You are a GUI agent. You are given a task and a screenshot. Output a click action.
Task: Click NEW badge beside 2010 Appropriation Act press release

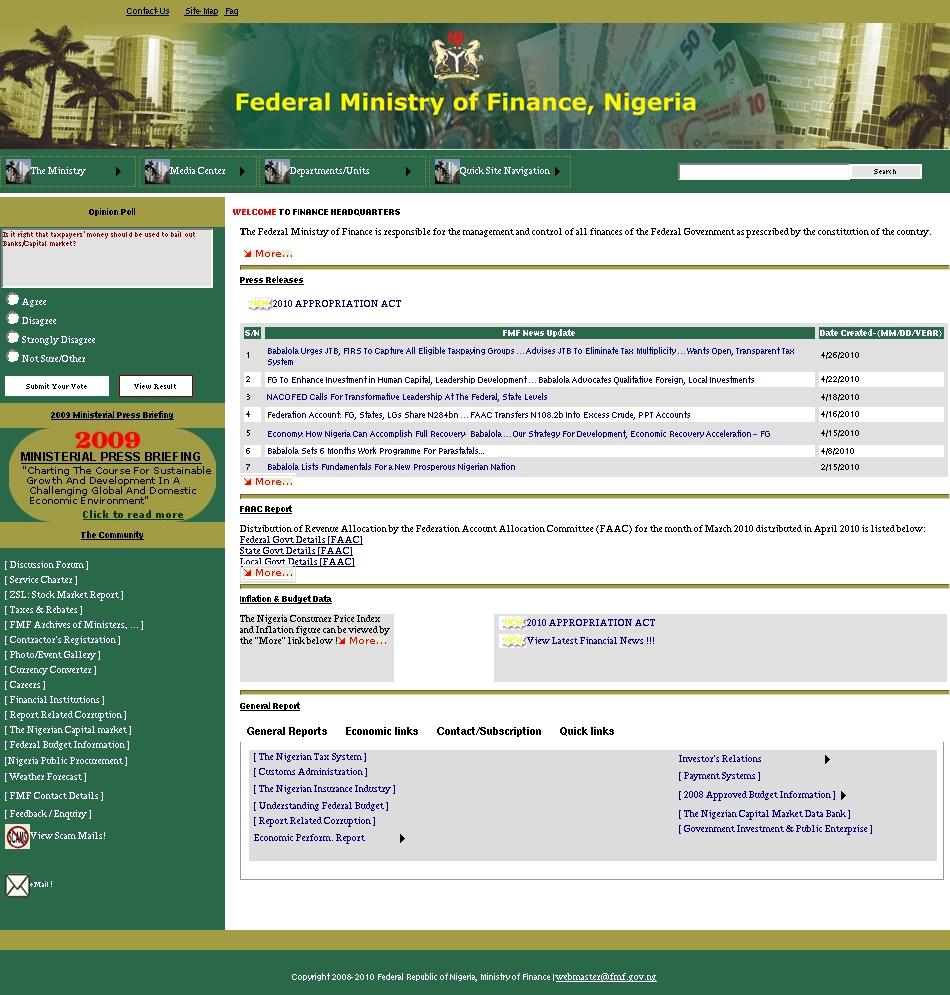pos(260,303)
